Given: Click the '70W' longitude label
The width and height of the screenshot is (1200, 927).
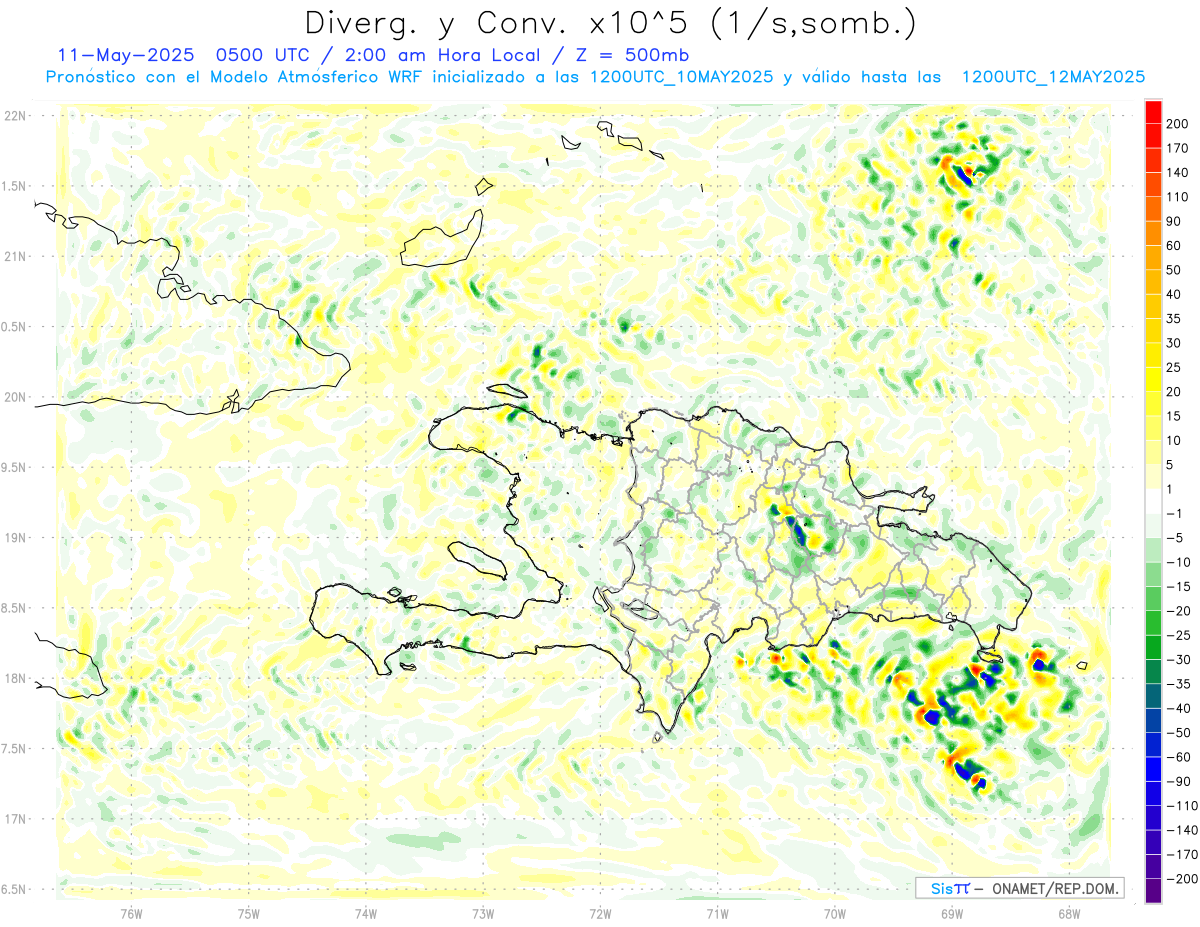Looking at the screenshot, I should [x=834, y=913].
